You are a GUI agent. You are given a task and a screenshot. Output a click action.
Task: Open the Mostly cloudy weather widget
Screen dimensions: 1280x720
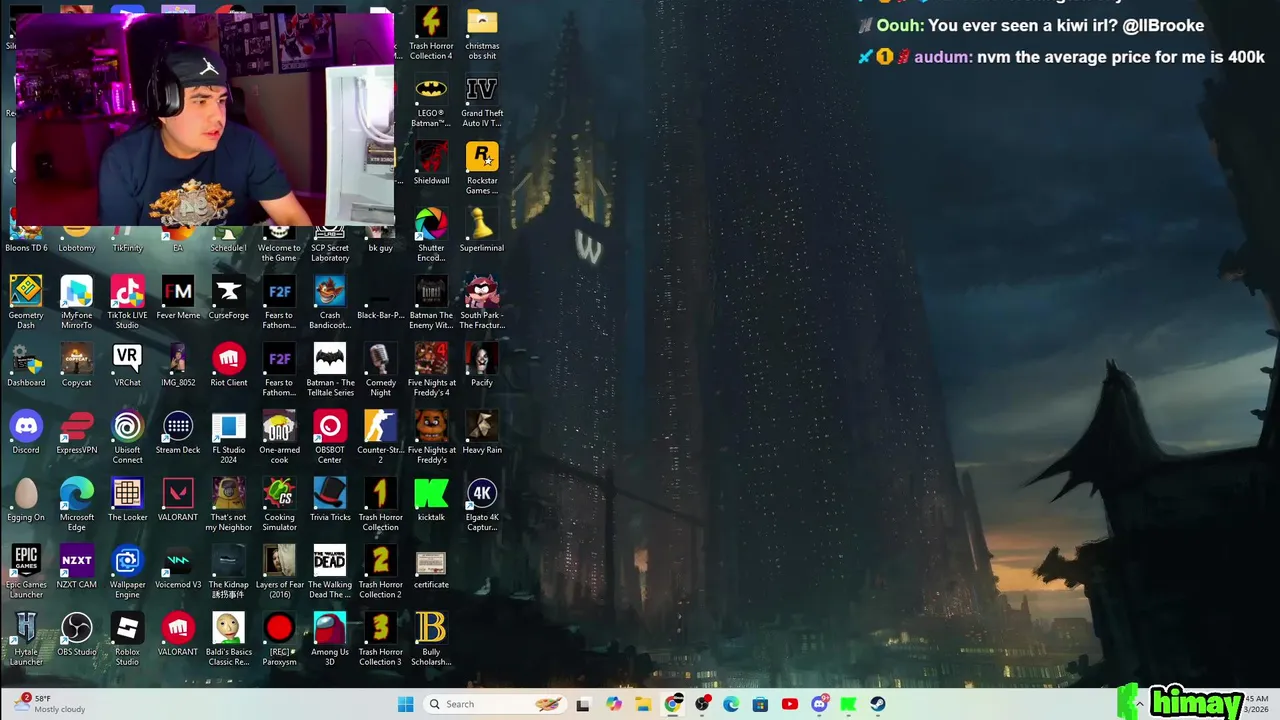[50, 704]
